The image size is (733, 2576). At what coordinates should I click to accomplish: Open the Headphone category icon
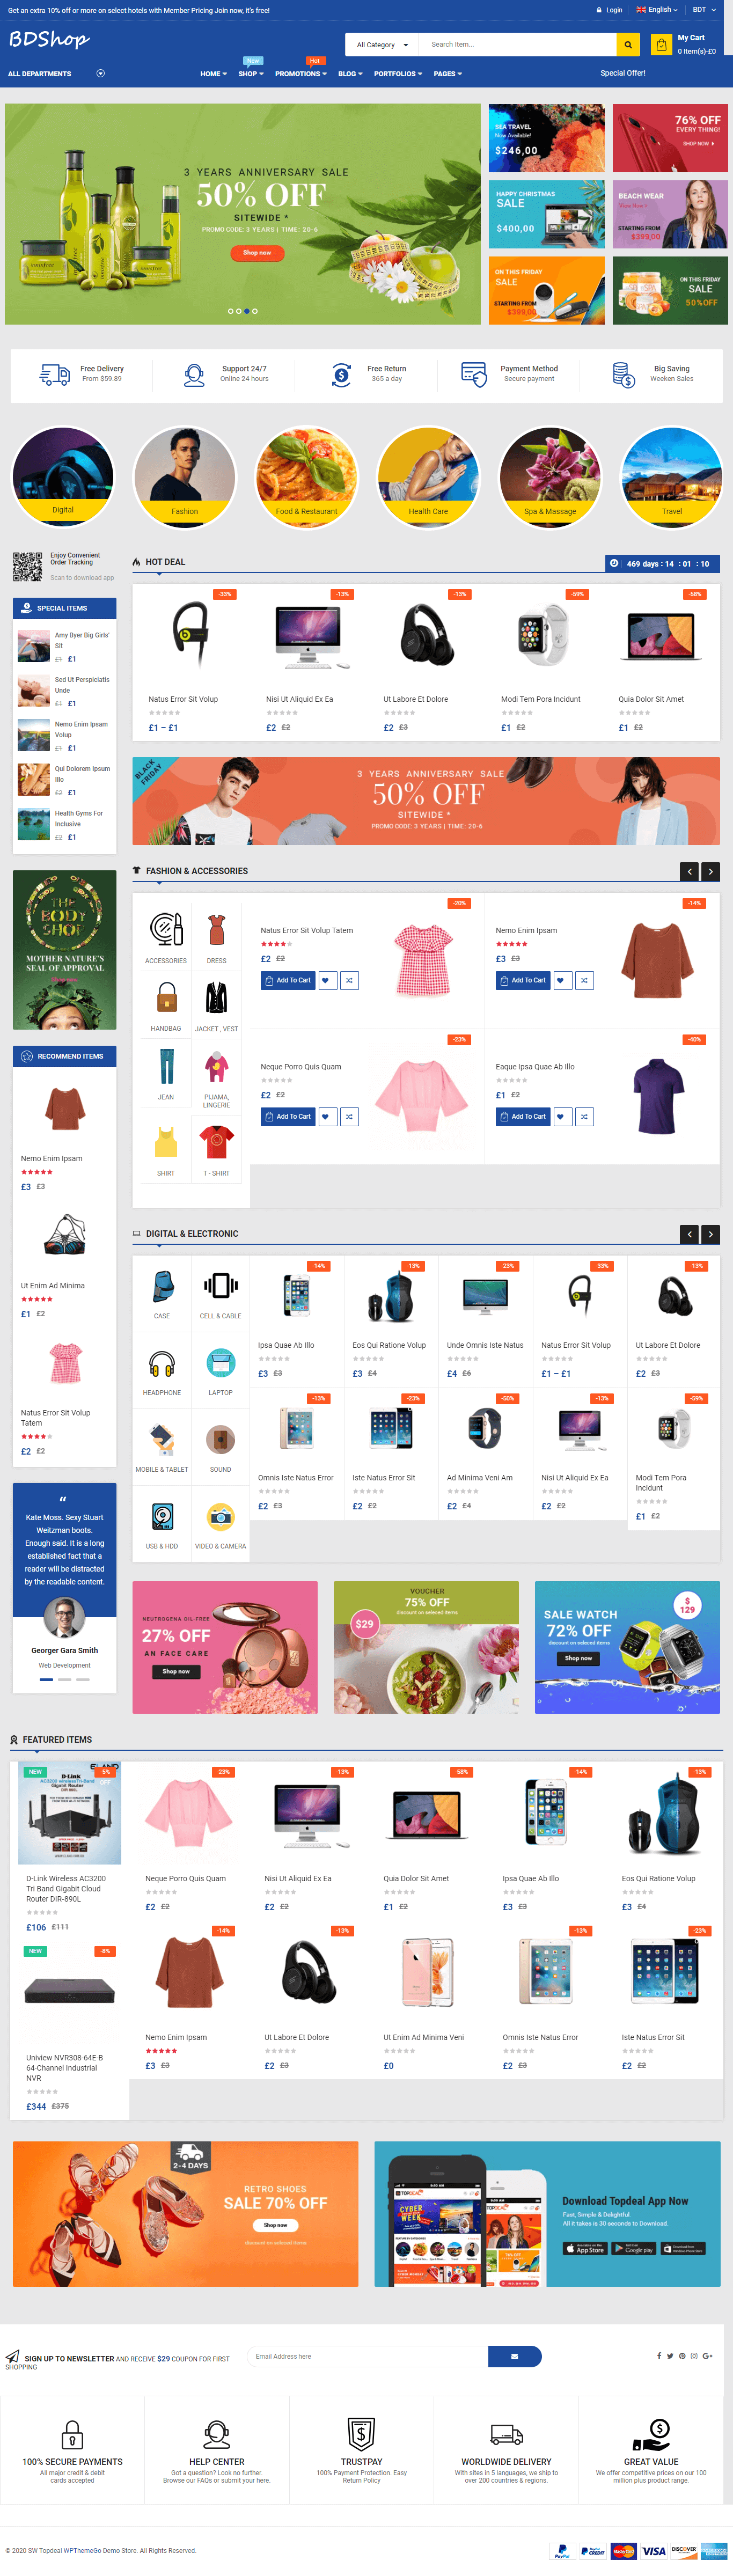pyautogui.click(x=162, y=1363)
